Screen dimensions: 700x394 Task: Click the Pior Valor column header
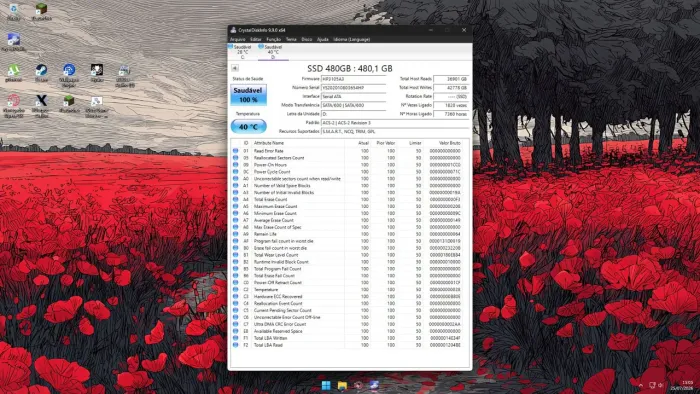point(386,143)
